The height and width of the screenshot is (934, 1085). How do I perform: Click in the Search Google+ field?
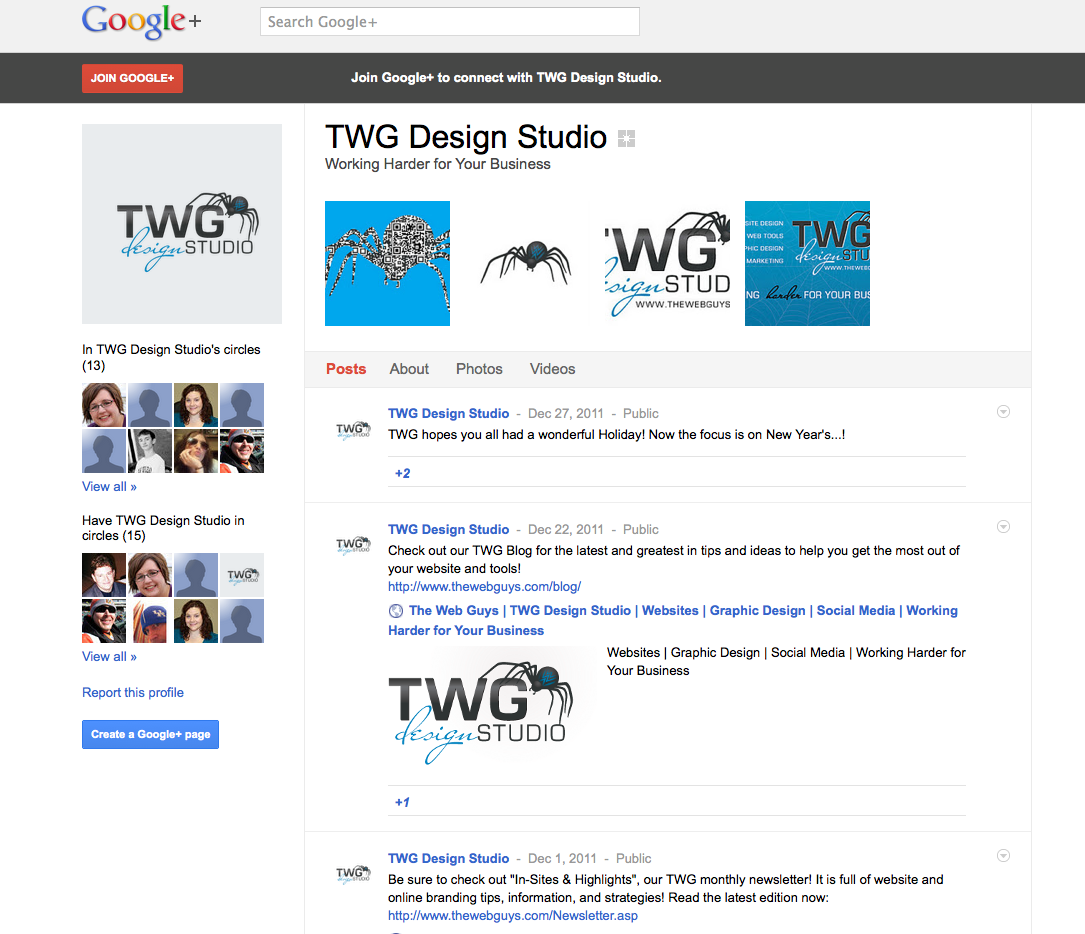(x=450, y=21)
